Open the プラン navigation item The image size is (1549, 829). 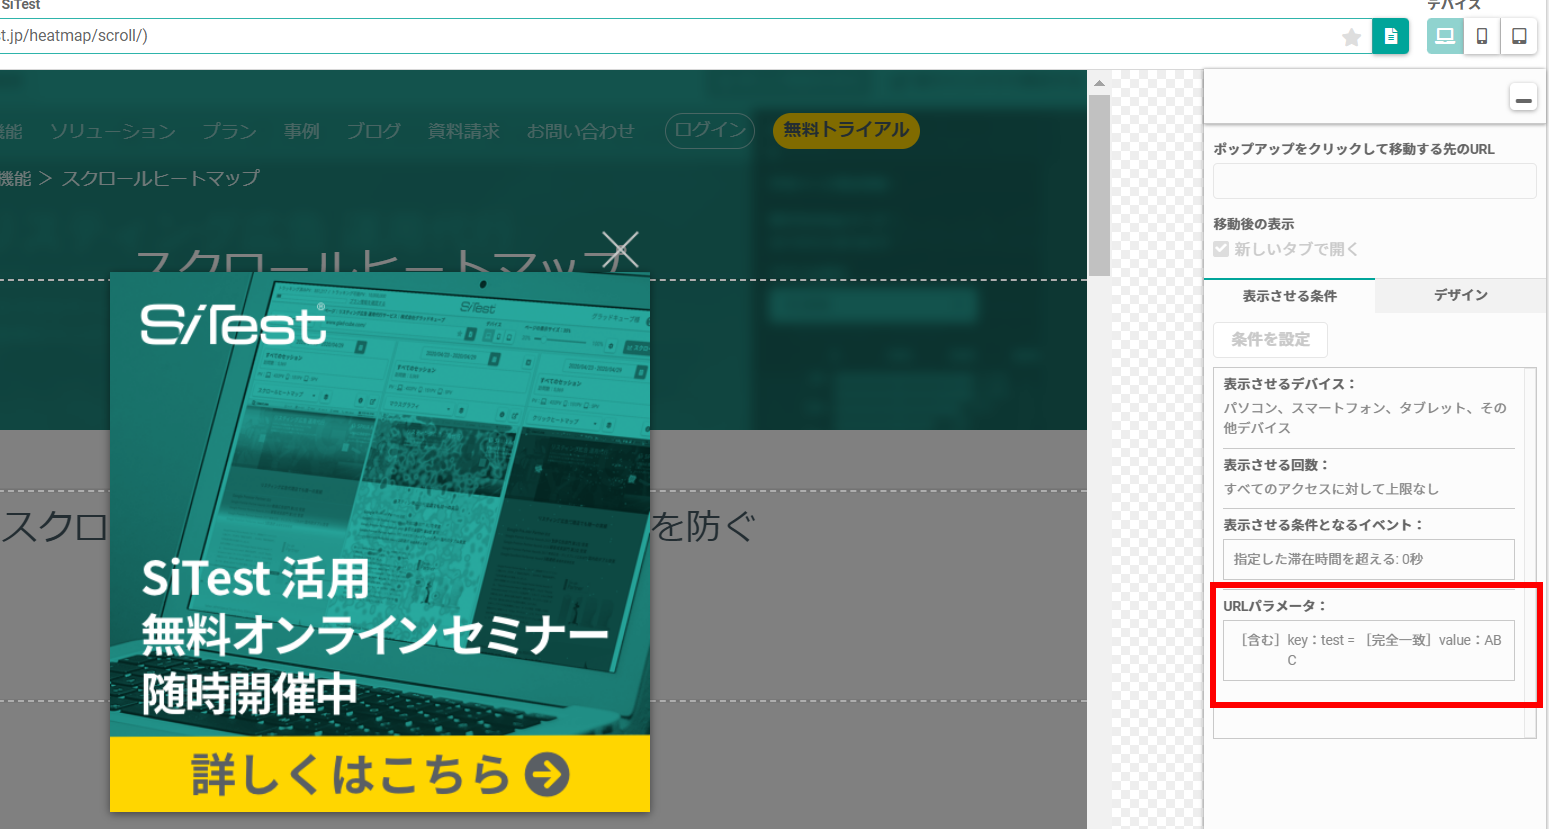(x=230, y=131)
